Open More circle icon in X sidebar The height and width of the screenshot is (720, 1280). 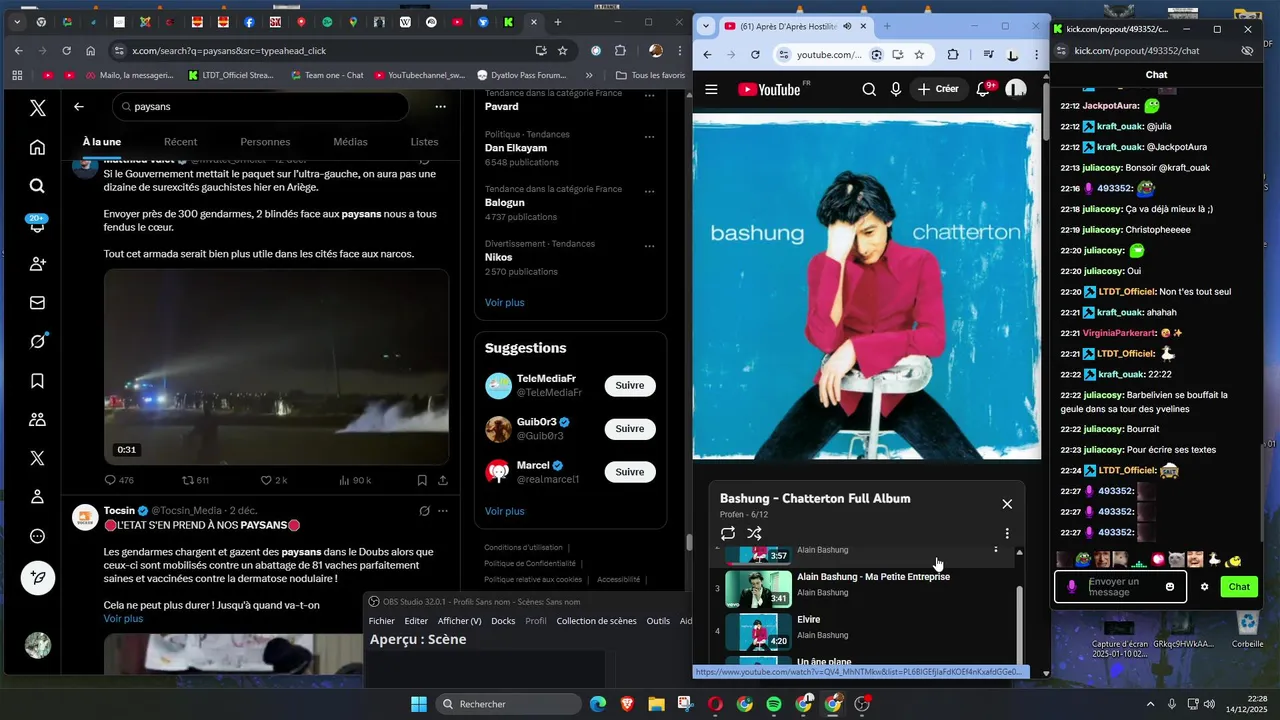[x=37, y=536]
